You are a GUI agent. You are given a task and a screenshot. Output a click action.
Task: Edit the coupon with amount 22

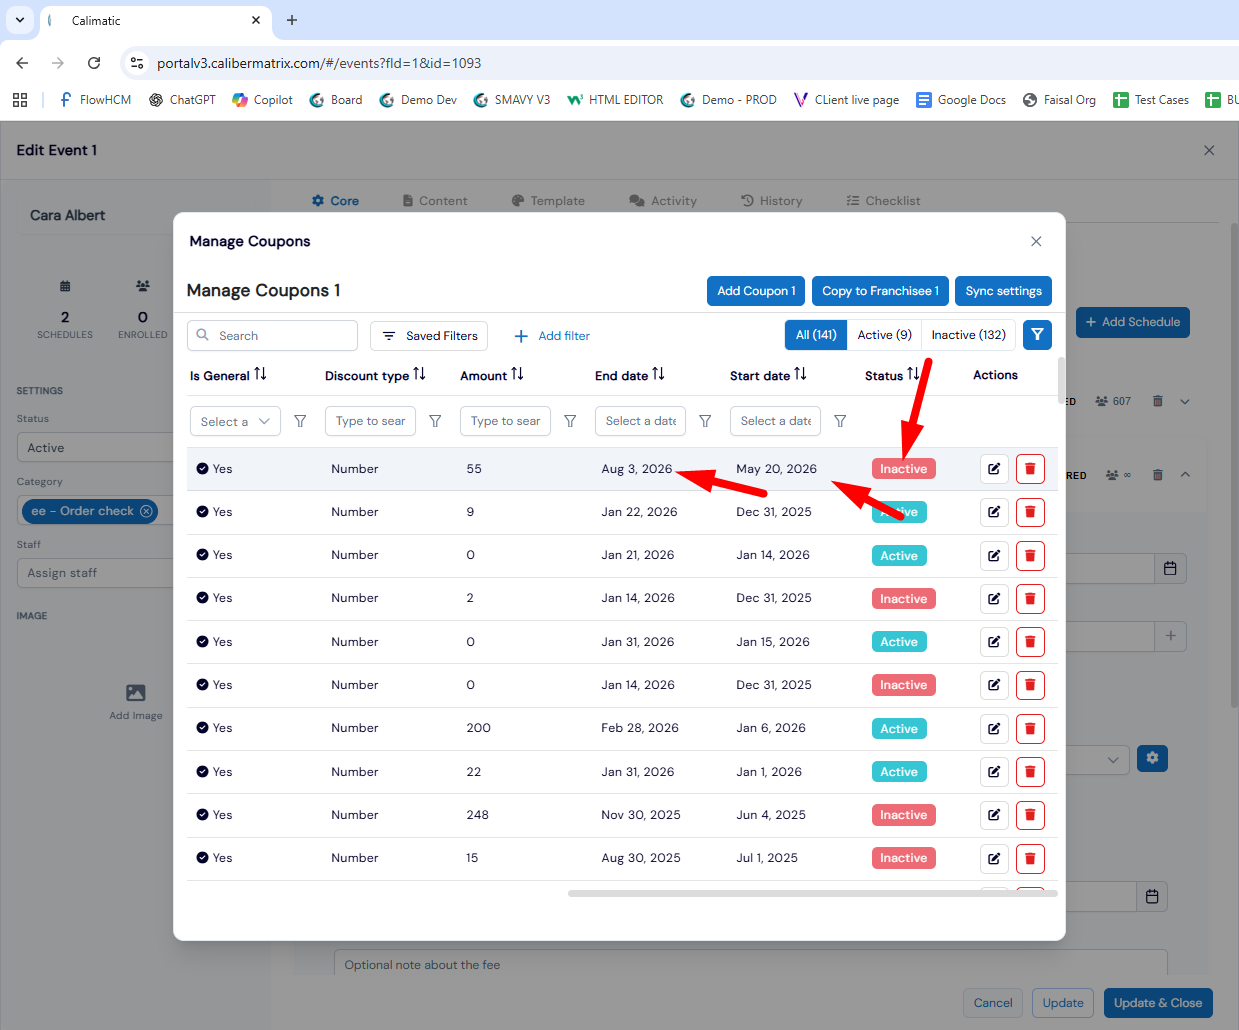tap(994, 772)
